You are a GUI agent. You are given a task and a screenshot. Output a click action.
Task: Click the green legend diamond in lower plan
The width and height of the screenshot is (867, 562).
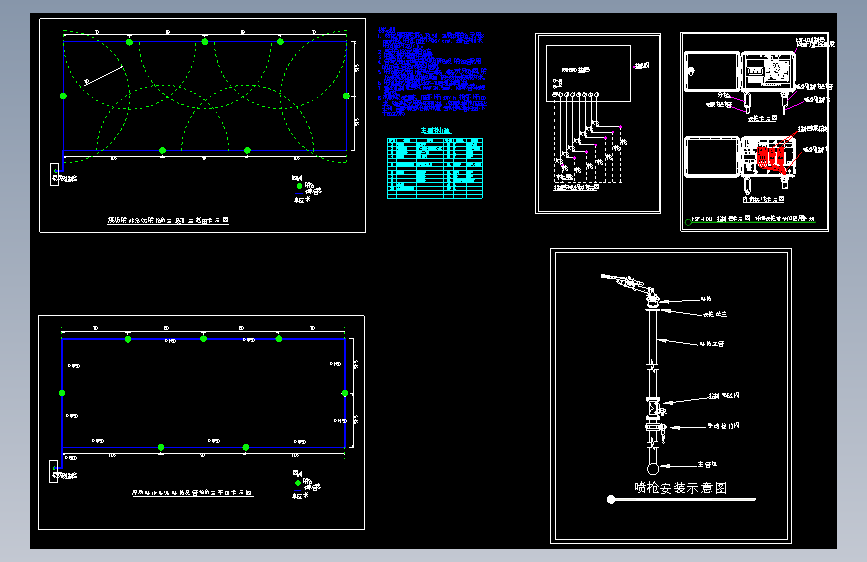[298, 483]
